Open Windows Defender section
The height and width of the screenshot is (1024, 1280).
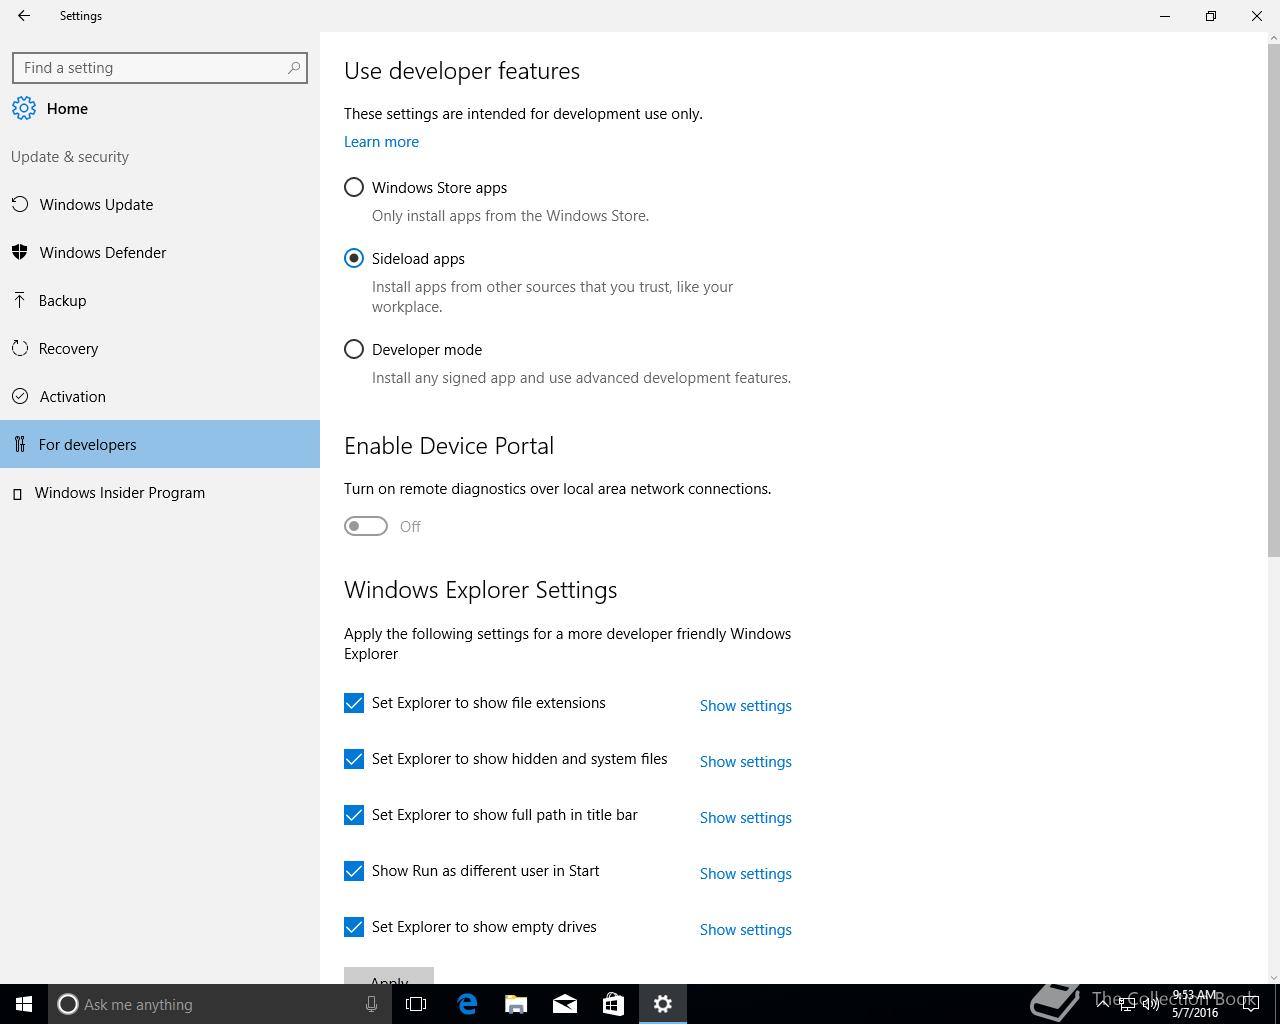click(x=160, y=252)
